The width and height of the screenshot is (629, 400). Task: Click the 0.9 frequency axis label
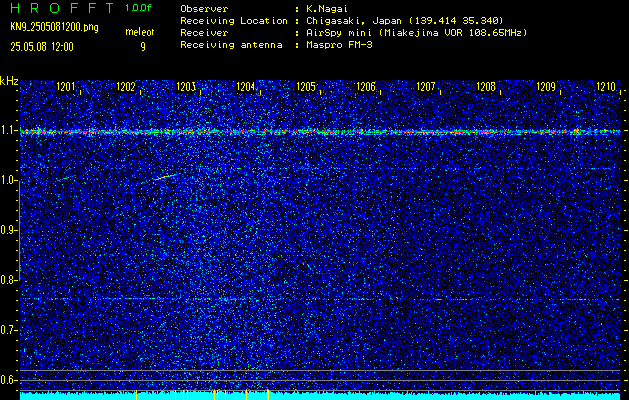point(7,230)
